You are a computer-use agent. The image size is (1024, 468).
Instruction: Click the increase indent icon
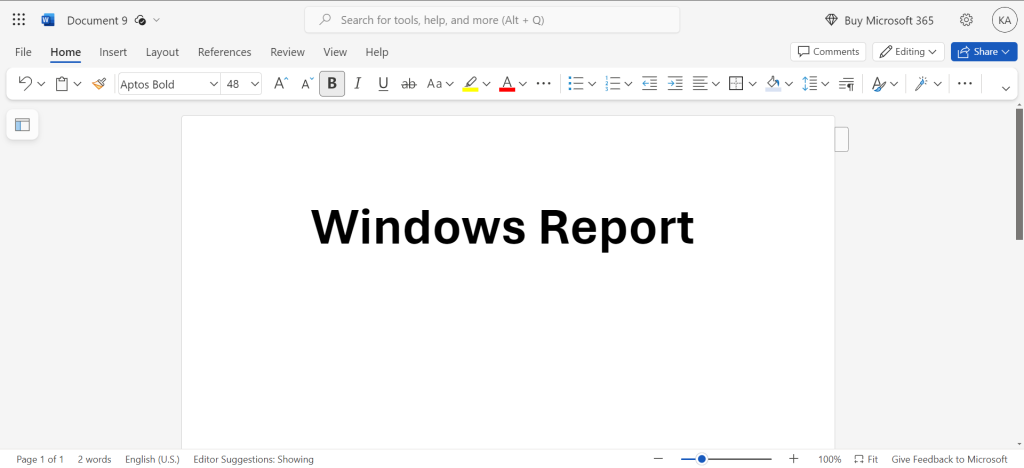click(x=675, y=84)
